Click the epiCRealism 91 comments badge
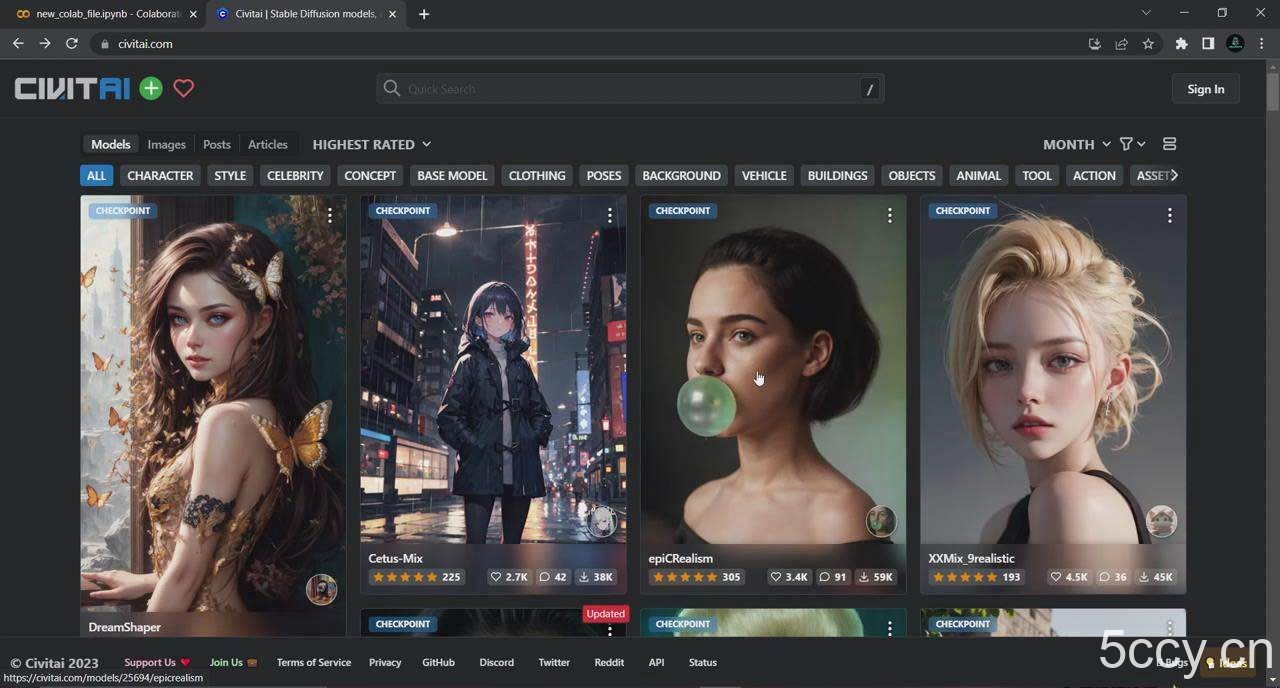 pyautogui.click(x=832, y=577)
